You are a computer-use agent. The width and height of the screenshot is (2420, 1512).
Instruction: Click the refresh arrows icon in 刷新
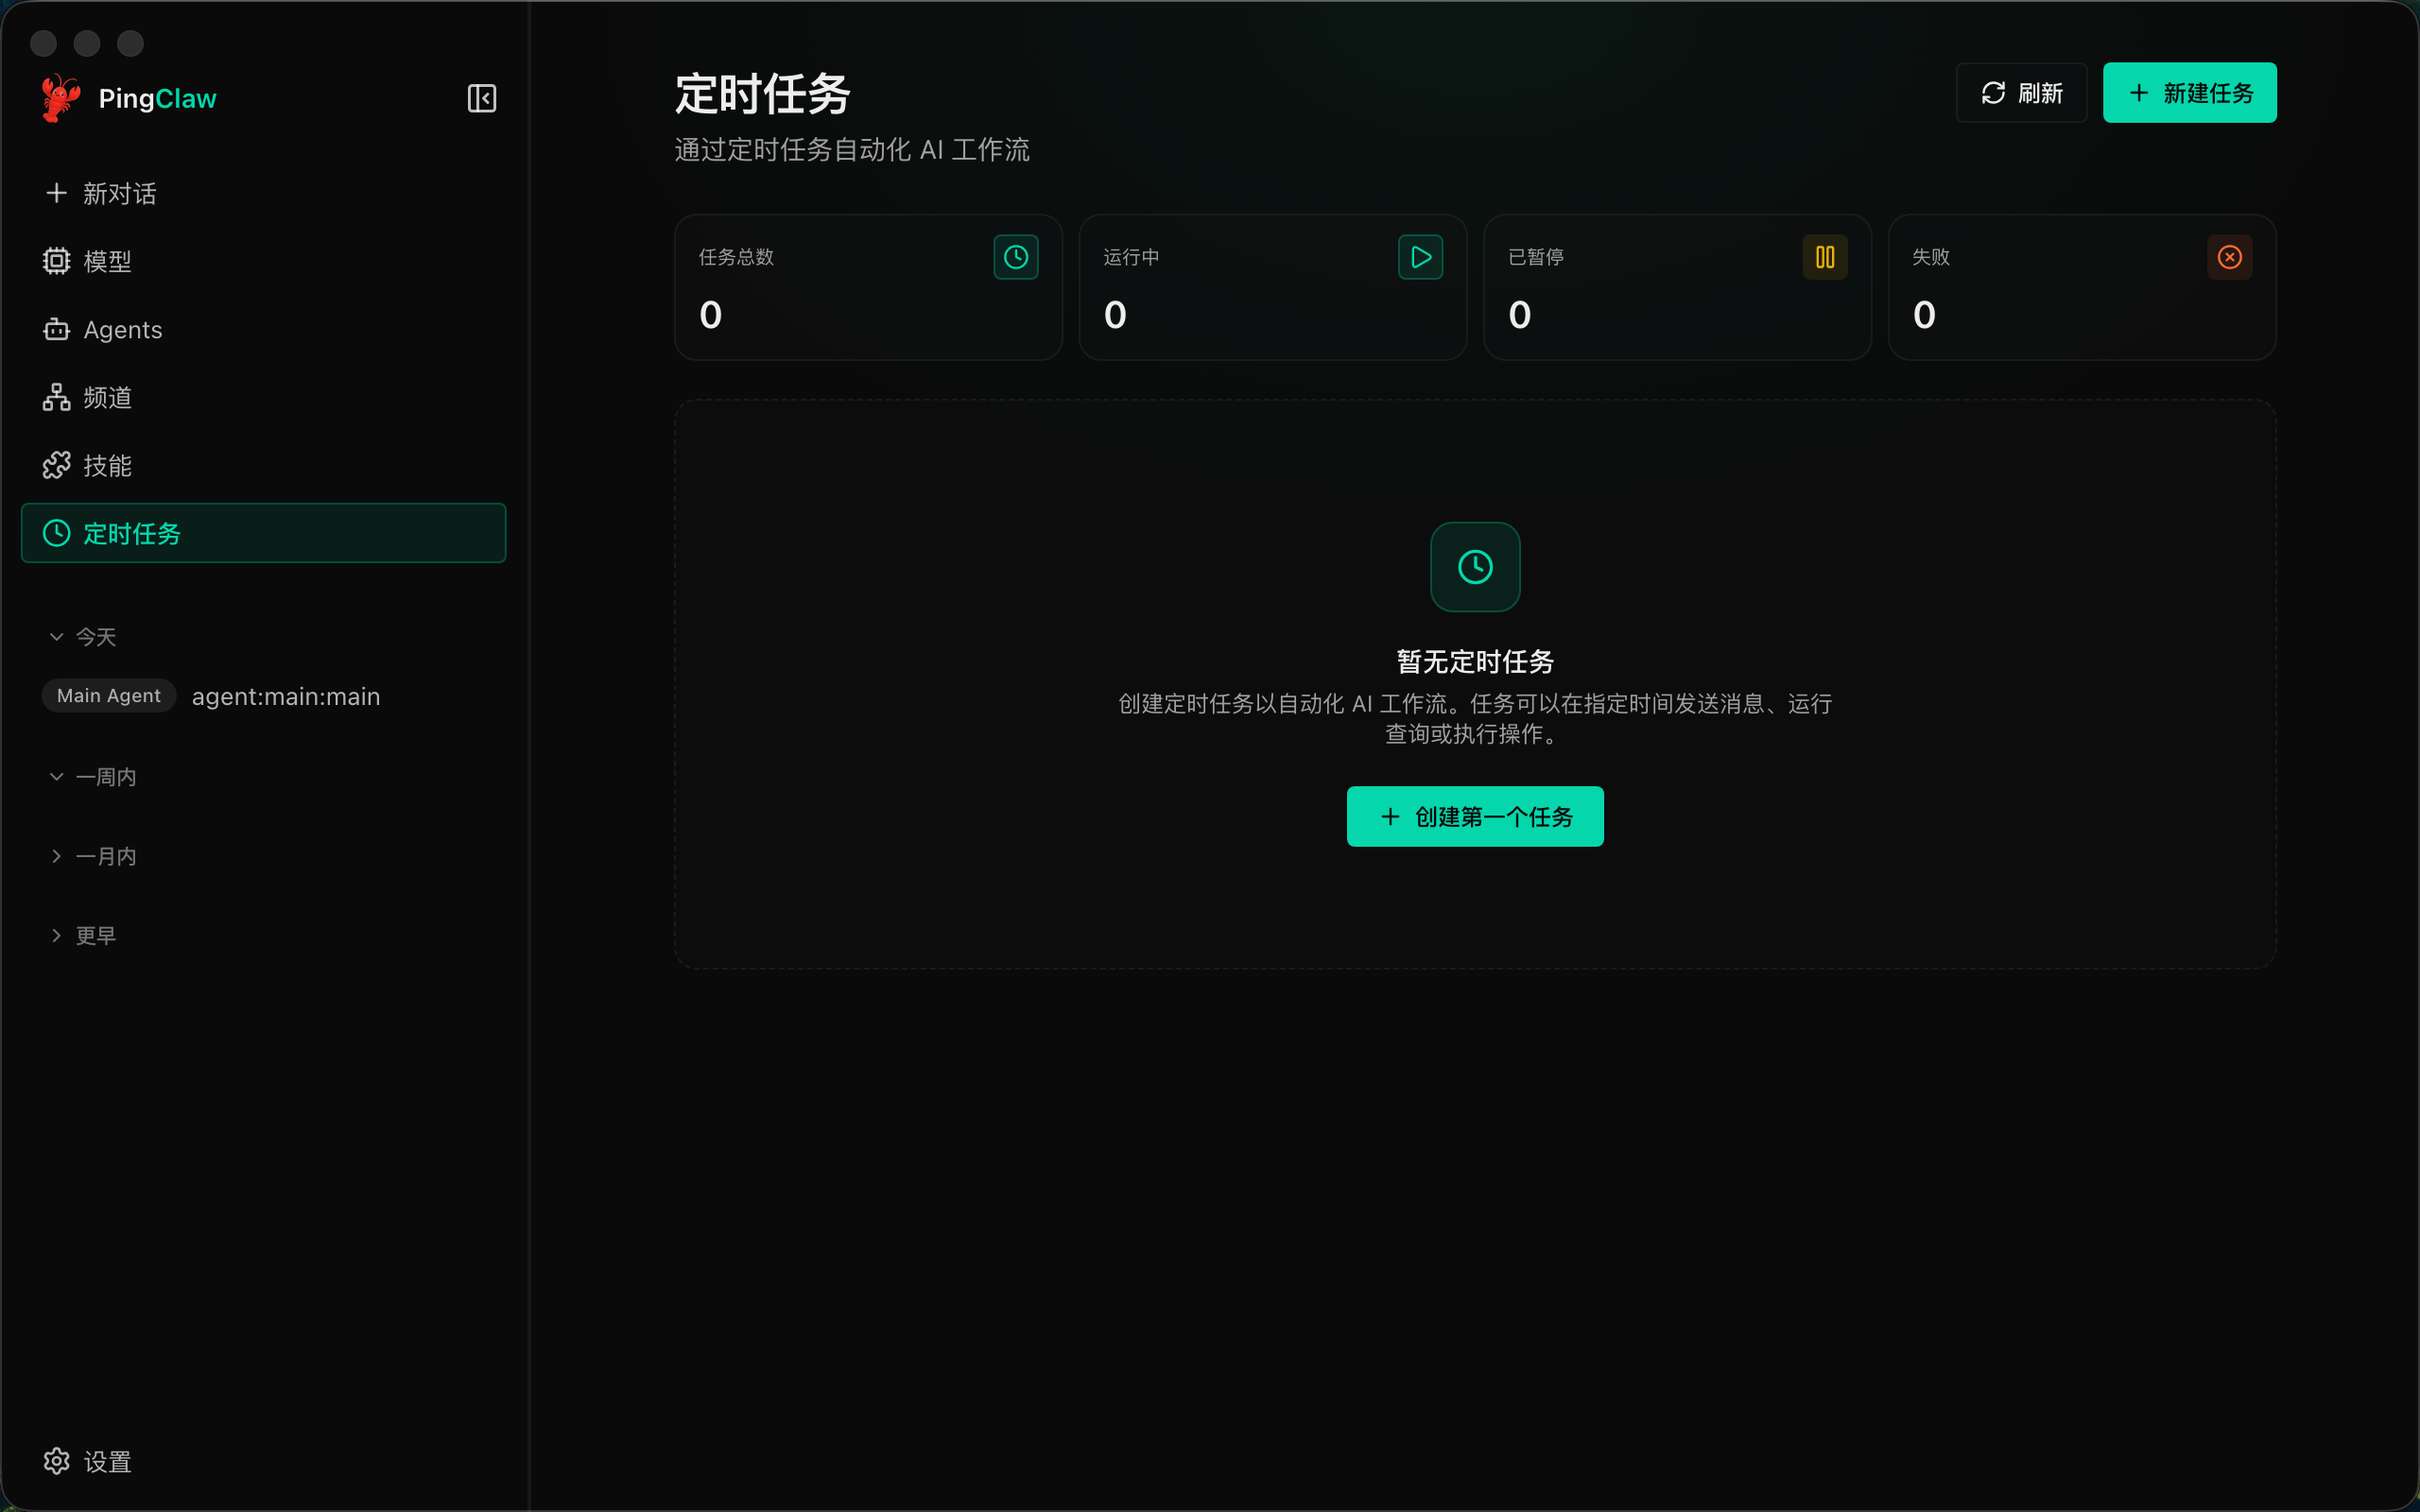(1993, 93)
